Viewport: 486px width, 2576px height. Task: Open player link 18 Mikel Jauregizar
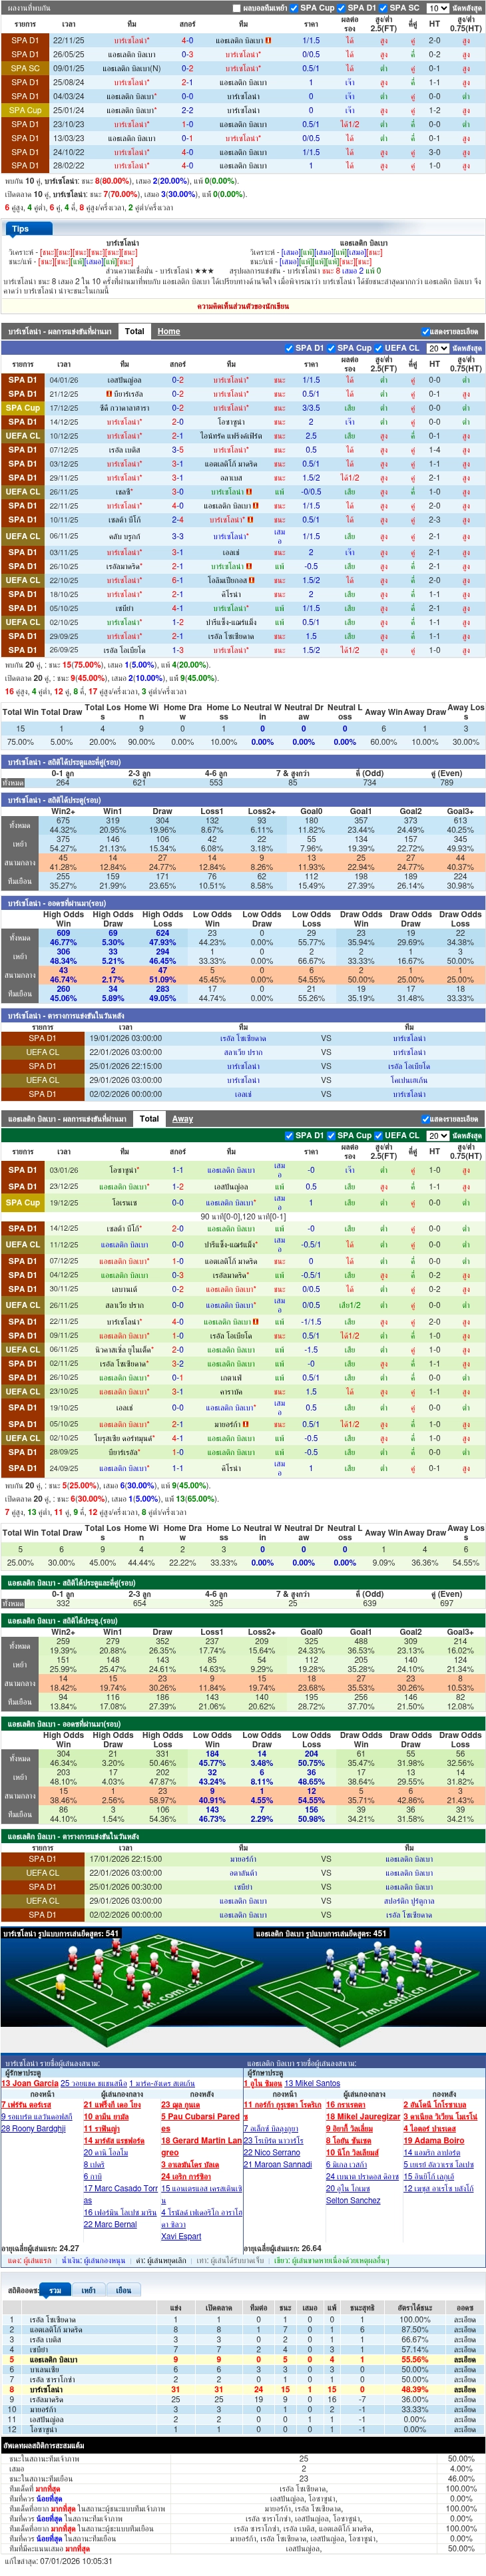[363, 2116]
